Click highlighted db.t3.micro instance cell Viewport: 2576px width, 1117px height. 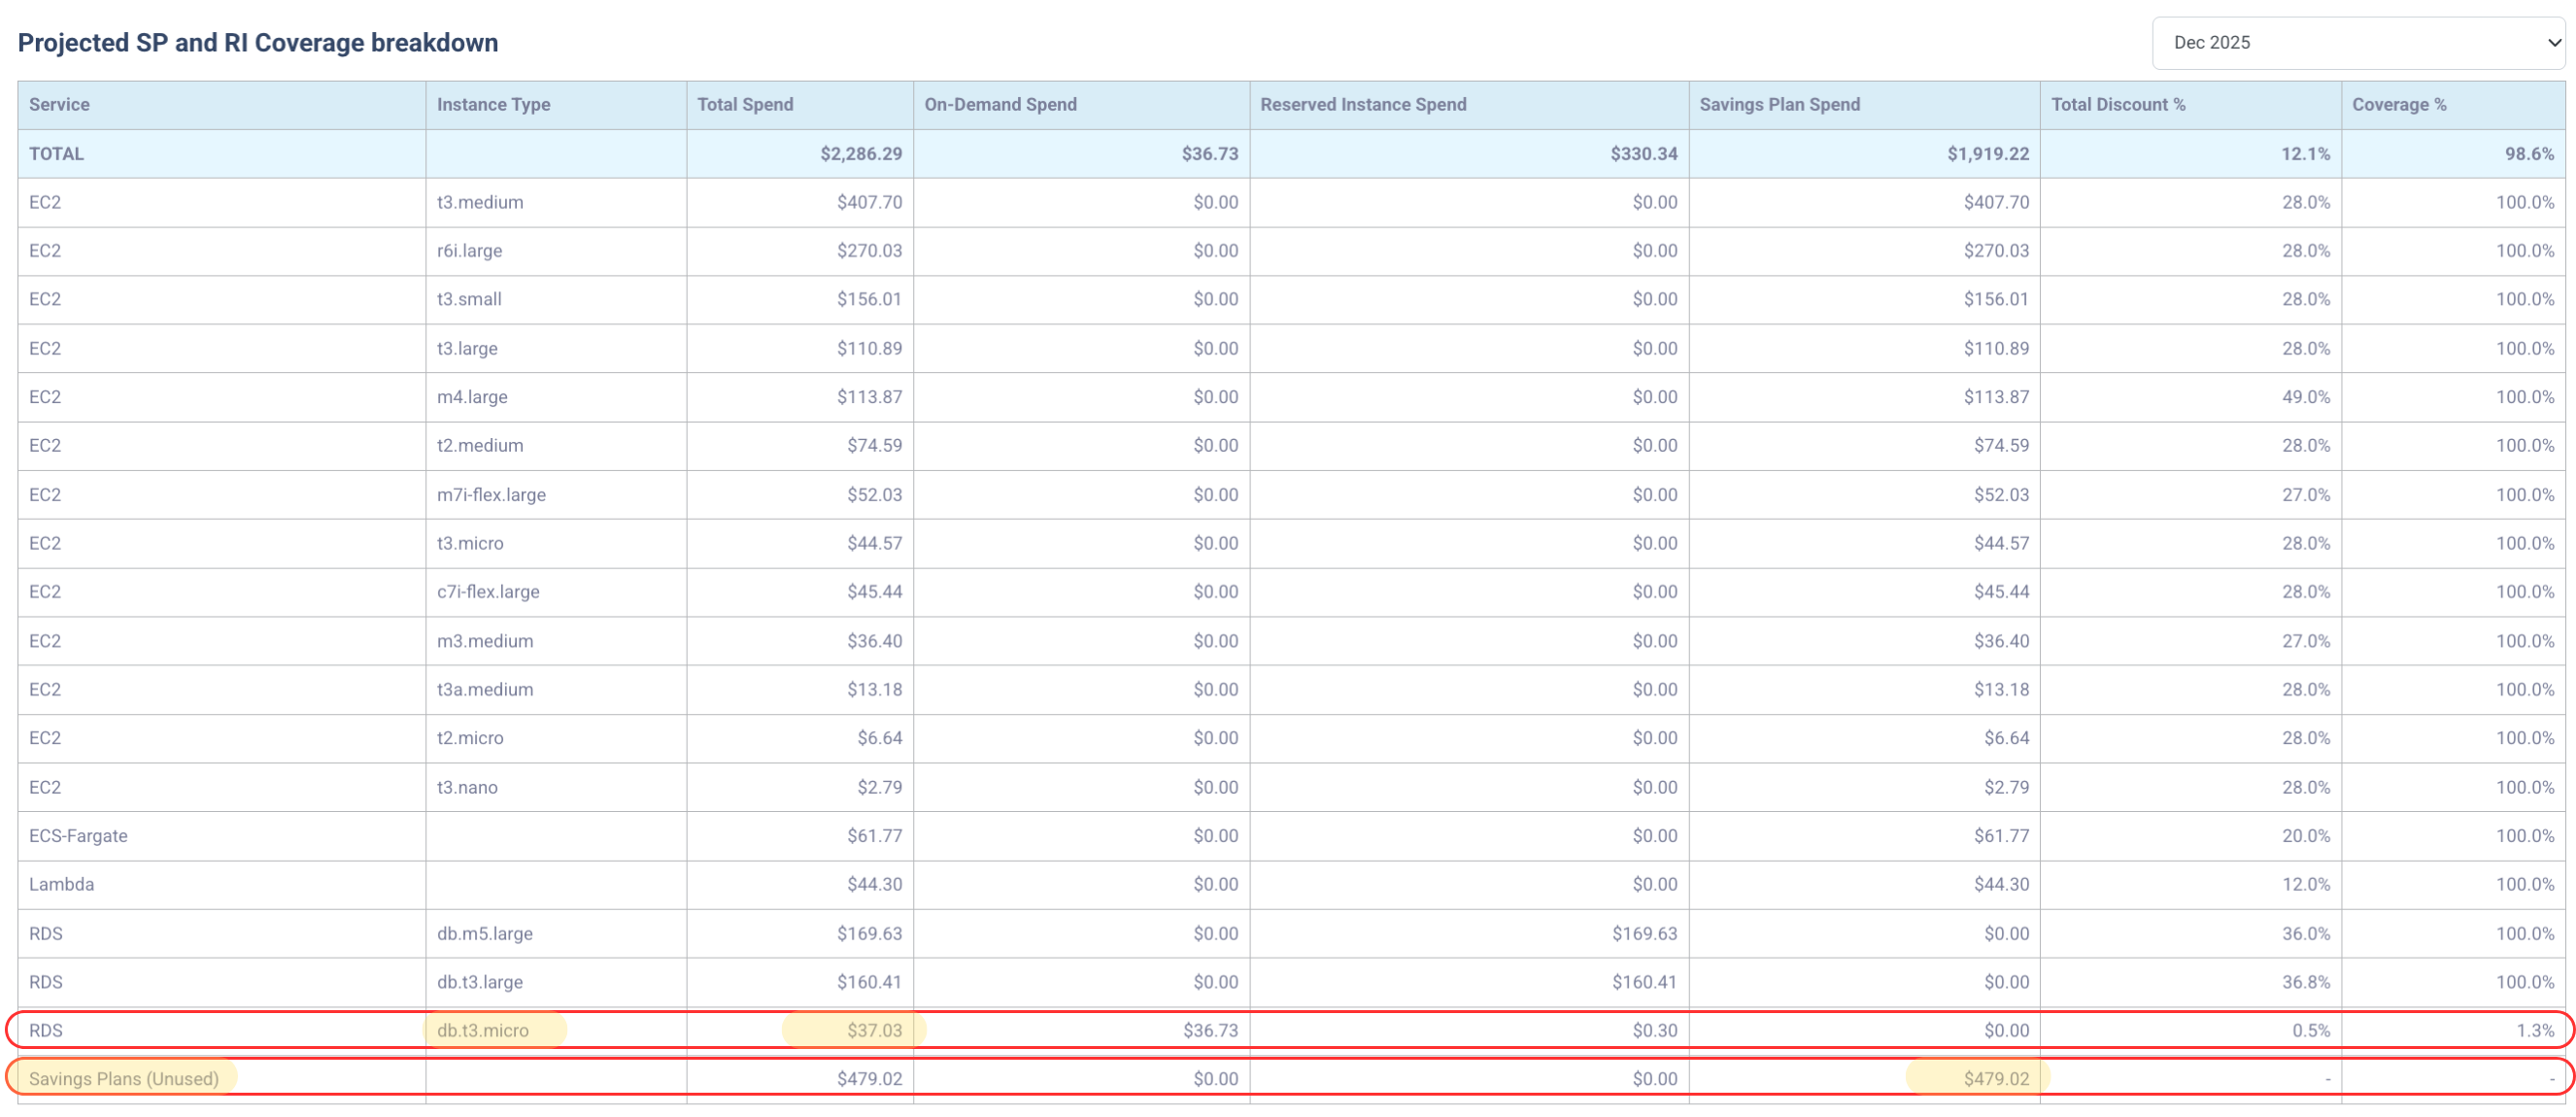click(482, 1030)
